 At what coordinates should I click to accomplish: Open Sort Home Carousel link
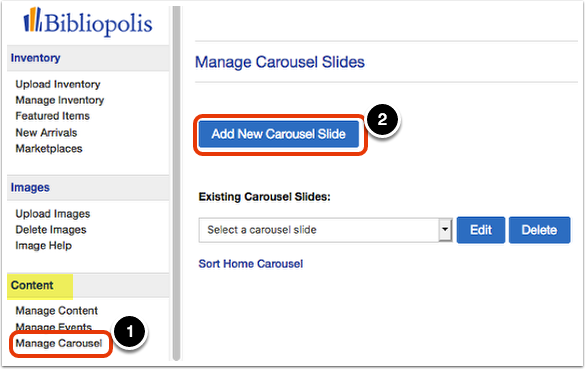point(251,264)
